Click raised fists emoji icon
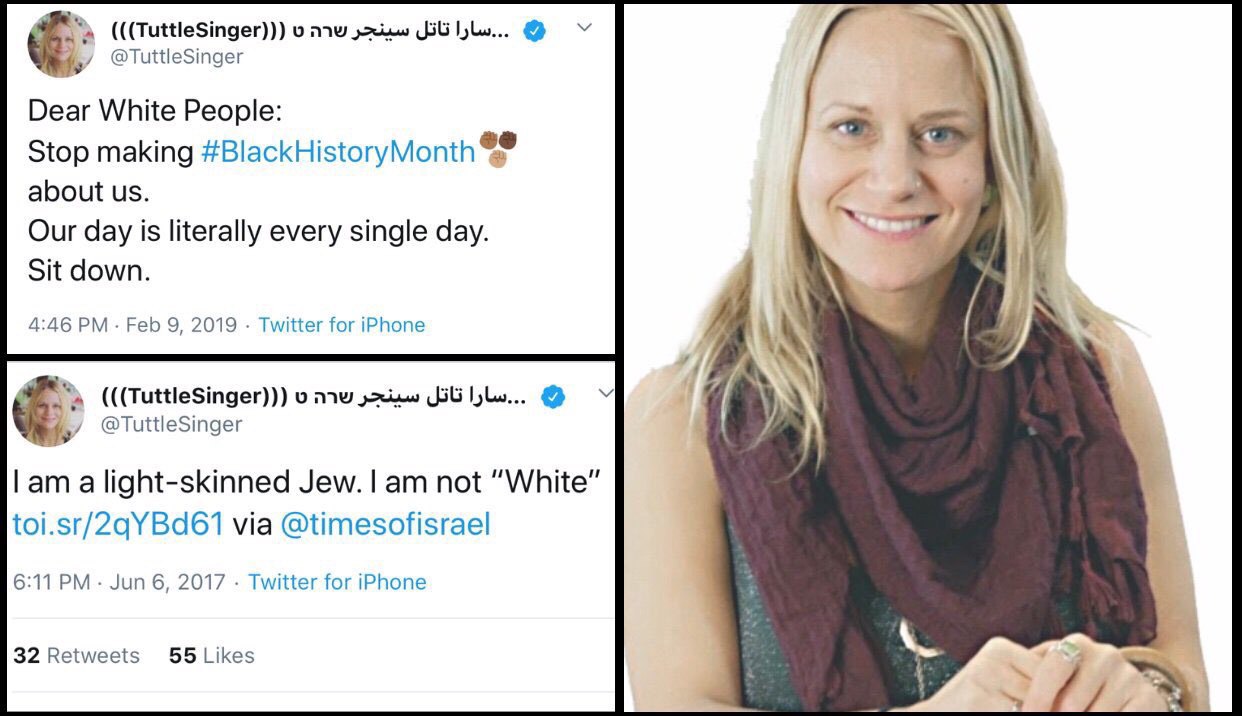 [x=497, y=149]
